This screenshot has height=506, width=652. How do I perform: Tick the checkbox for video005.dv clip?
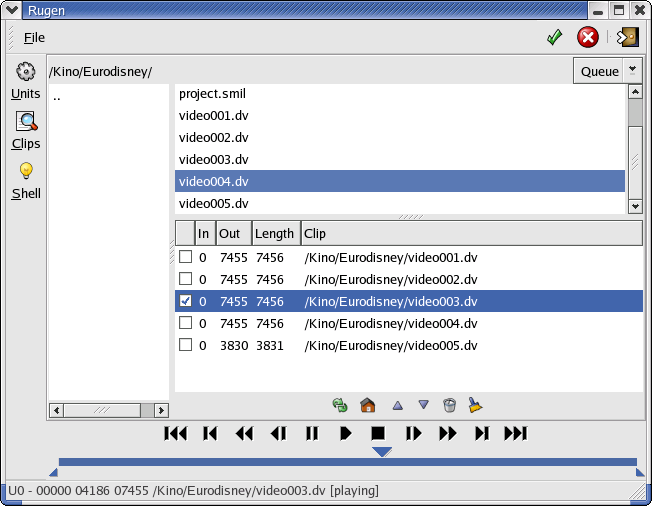[185, 345]
